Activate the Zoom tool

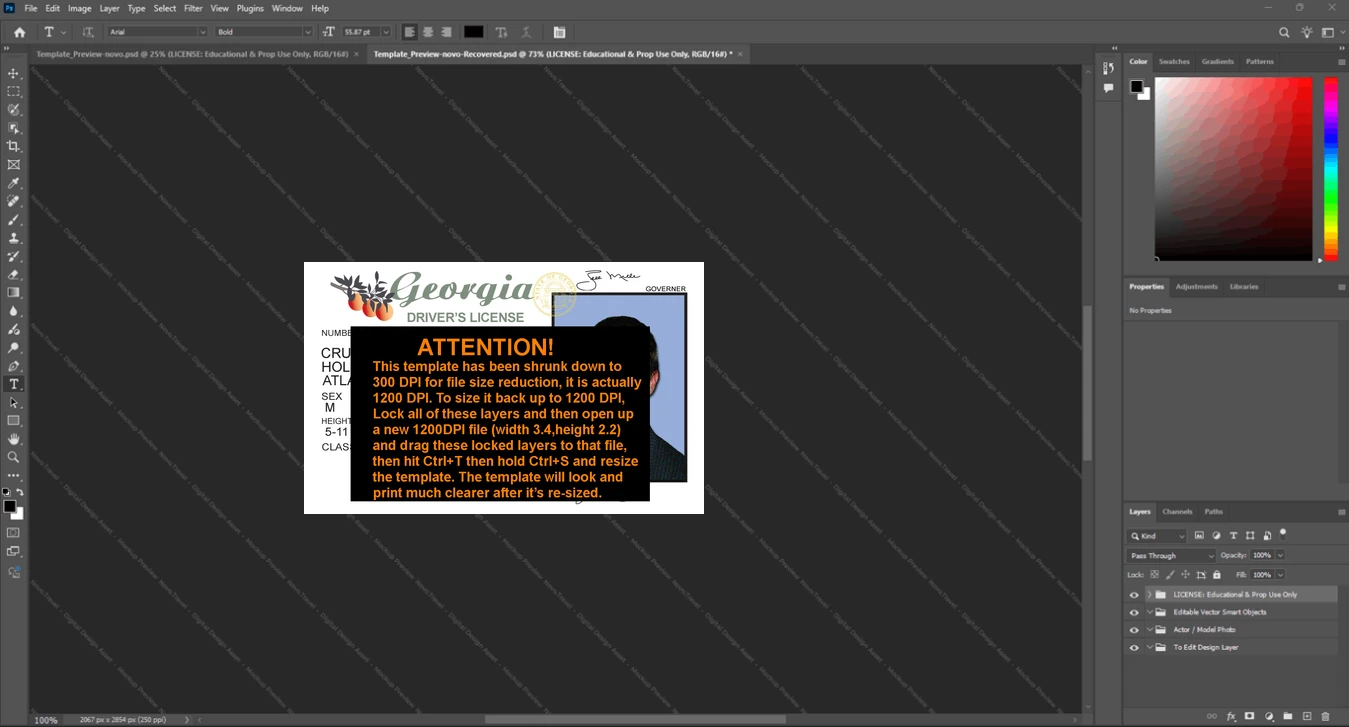[14, 457]
